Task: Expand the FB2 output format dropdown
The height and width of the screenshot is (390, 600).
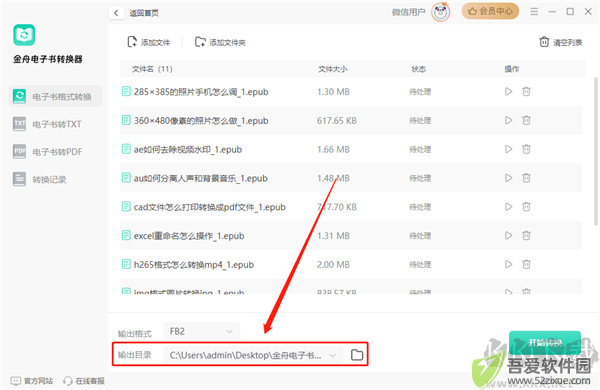Action: (202, 331)
